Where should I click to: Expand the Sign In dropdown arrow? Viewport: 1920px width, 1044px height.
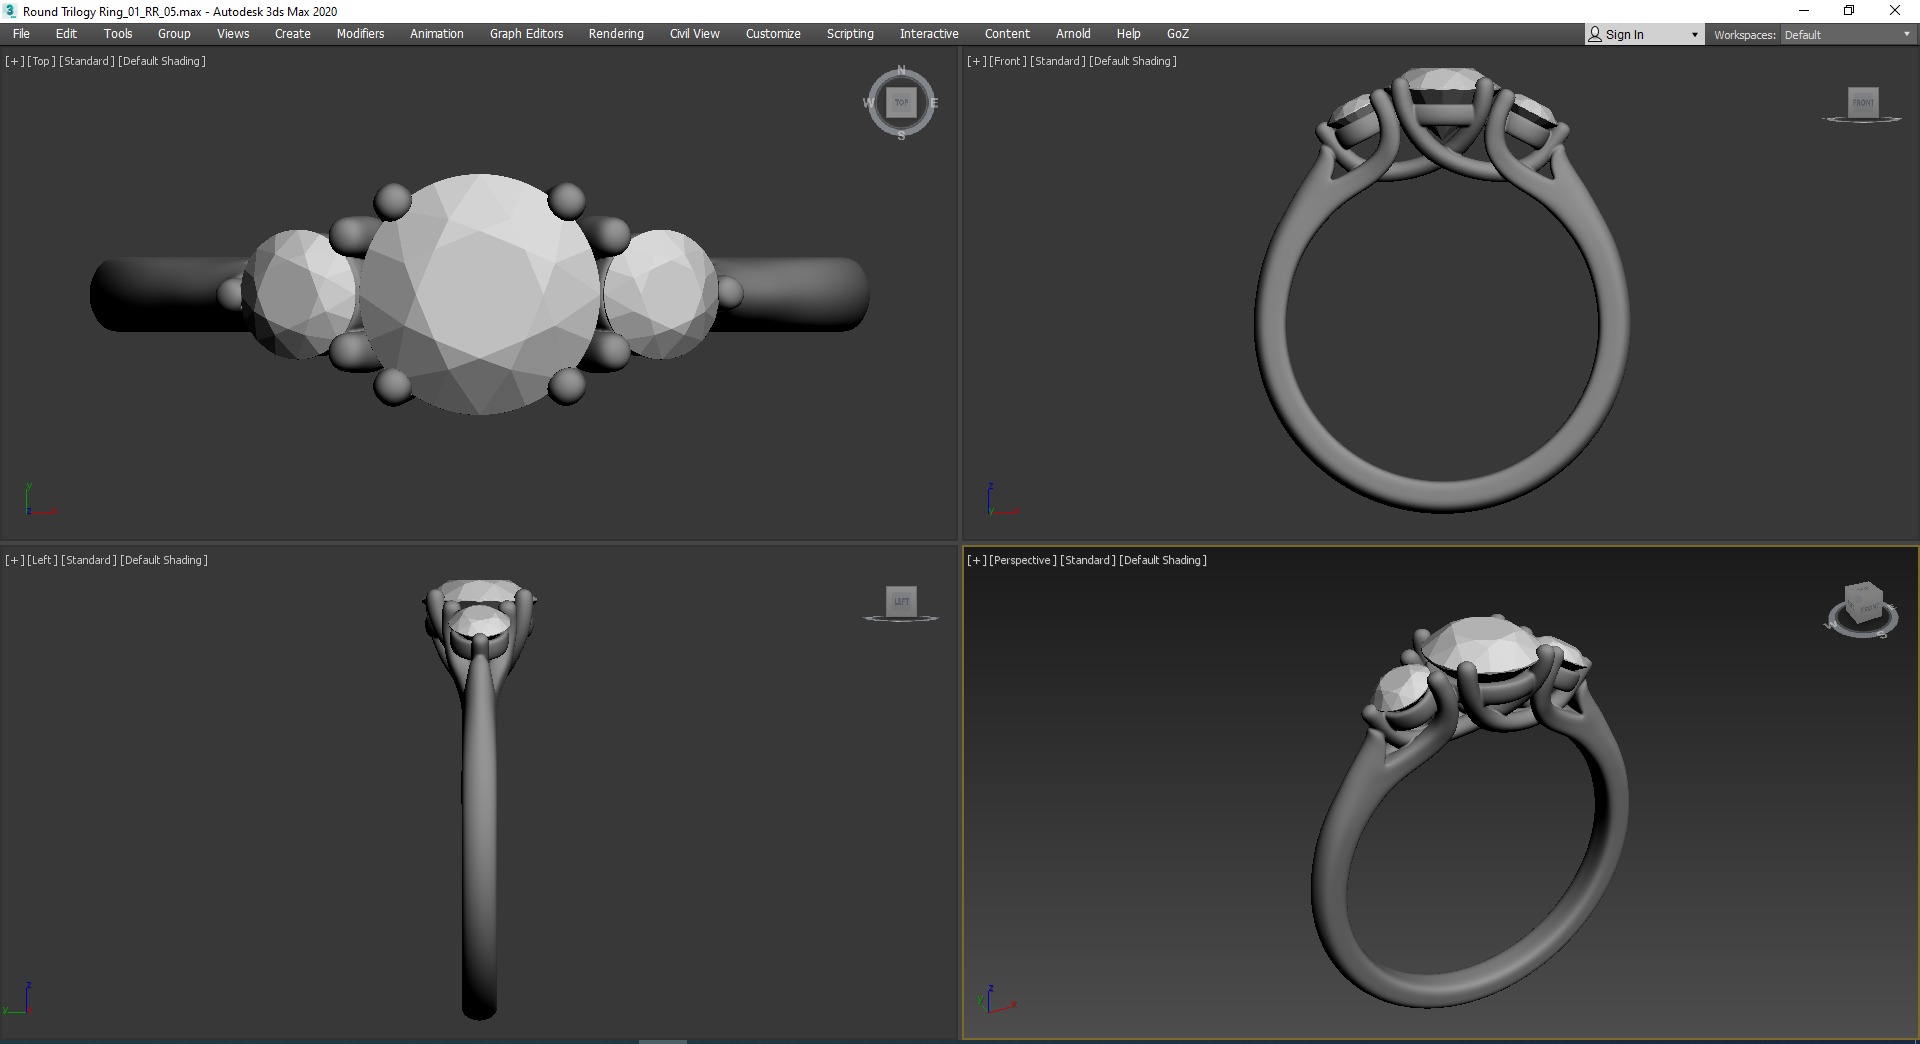click(1694, 35)
